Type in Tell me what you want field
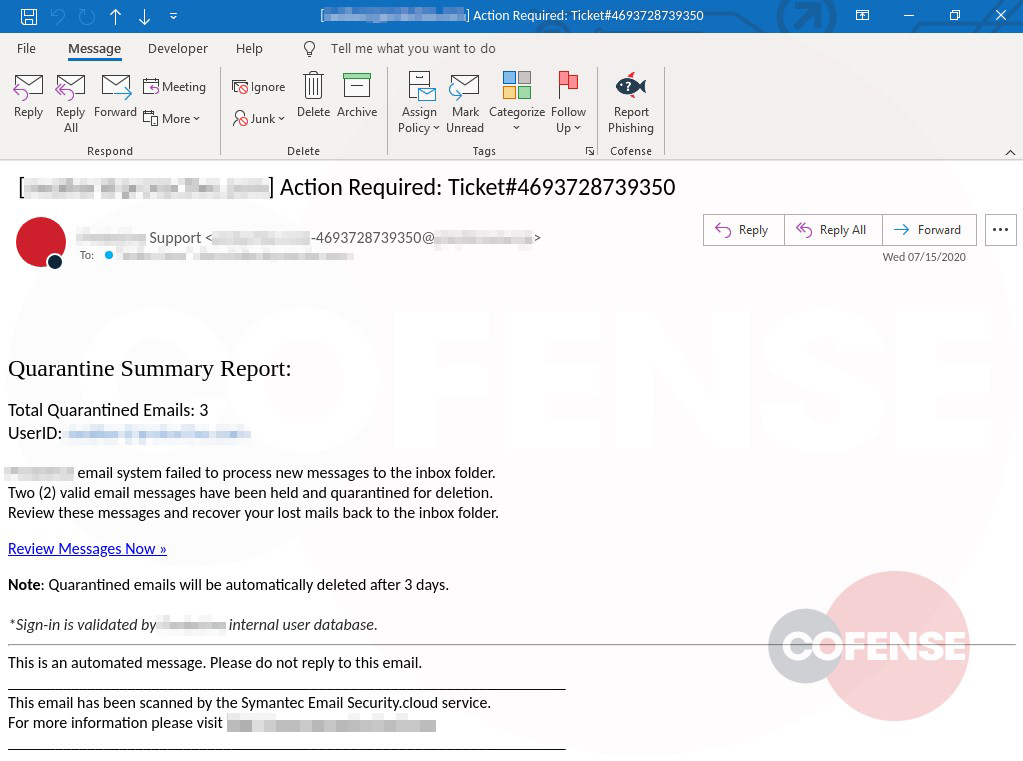The width and height of the screenshot is (1023, 761). [412, 48]
